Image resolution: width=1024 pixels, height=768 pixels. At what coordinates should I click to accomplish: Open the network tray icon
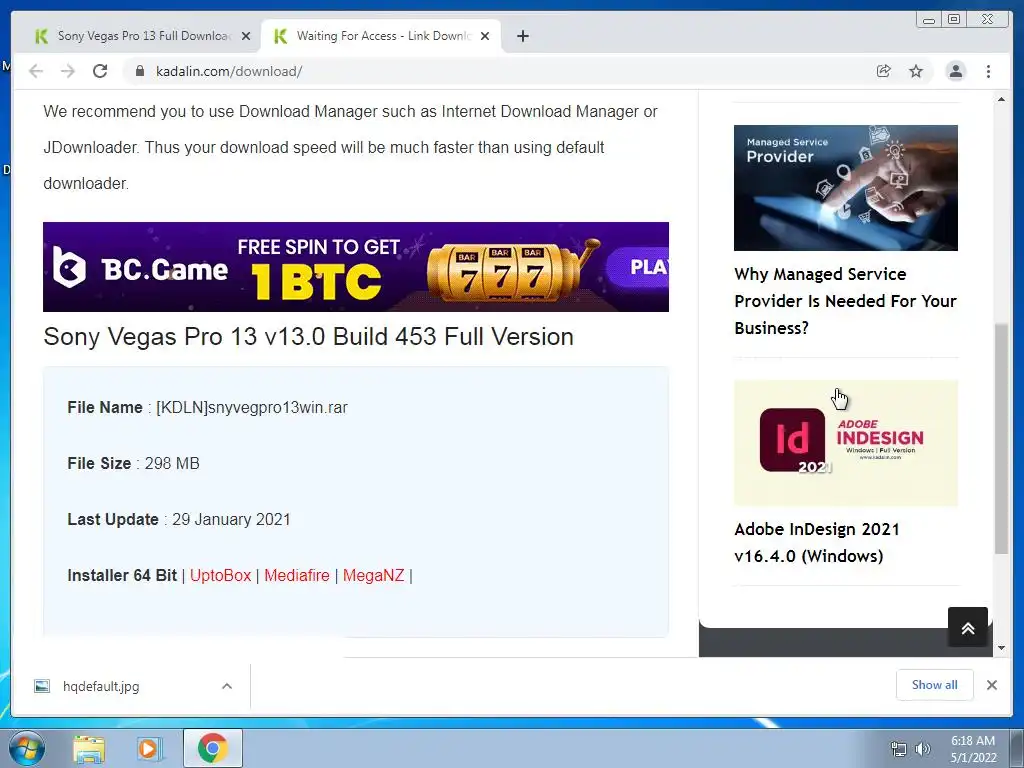[899, 750]
